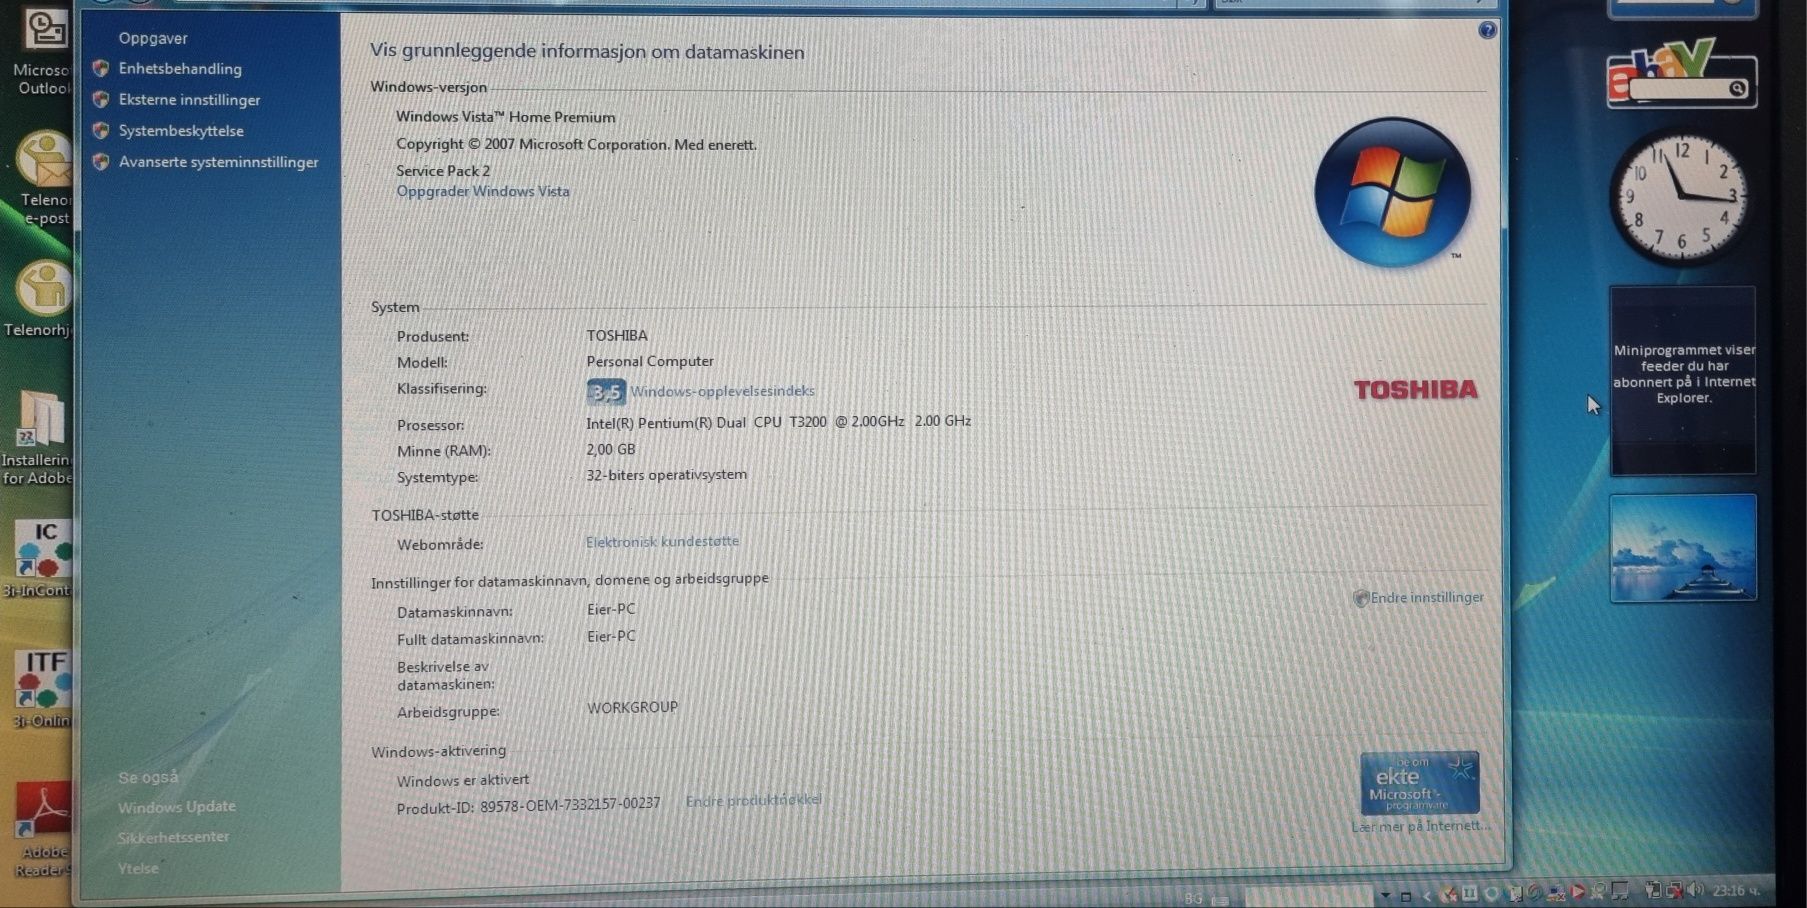Click the Windows er aktivert status text
This screenshot has width=1807, height=908.
pos(463,780)
